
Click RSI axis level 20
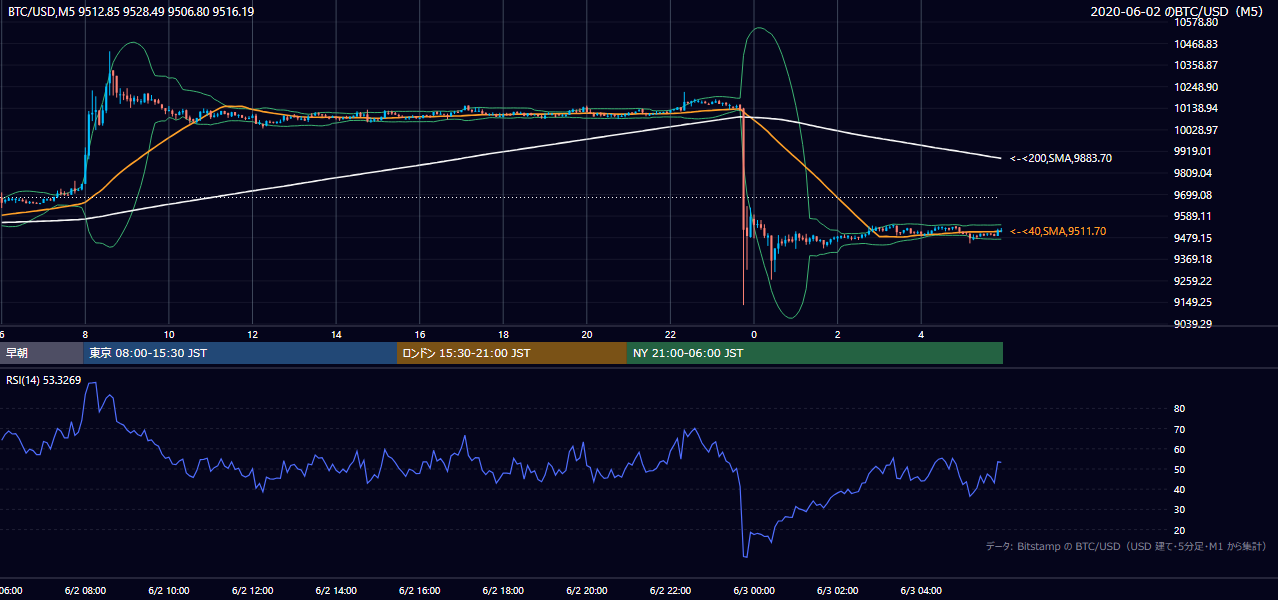[1180, 530]
